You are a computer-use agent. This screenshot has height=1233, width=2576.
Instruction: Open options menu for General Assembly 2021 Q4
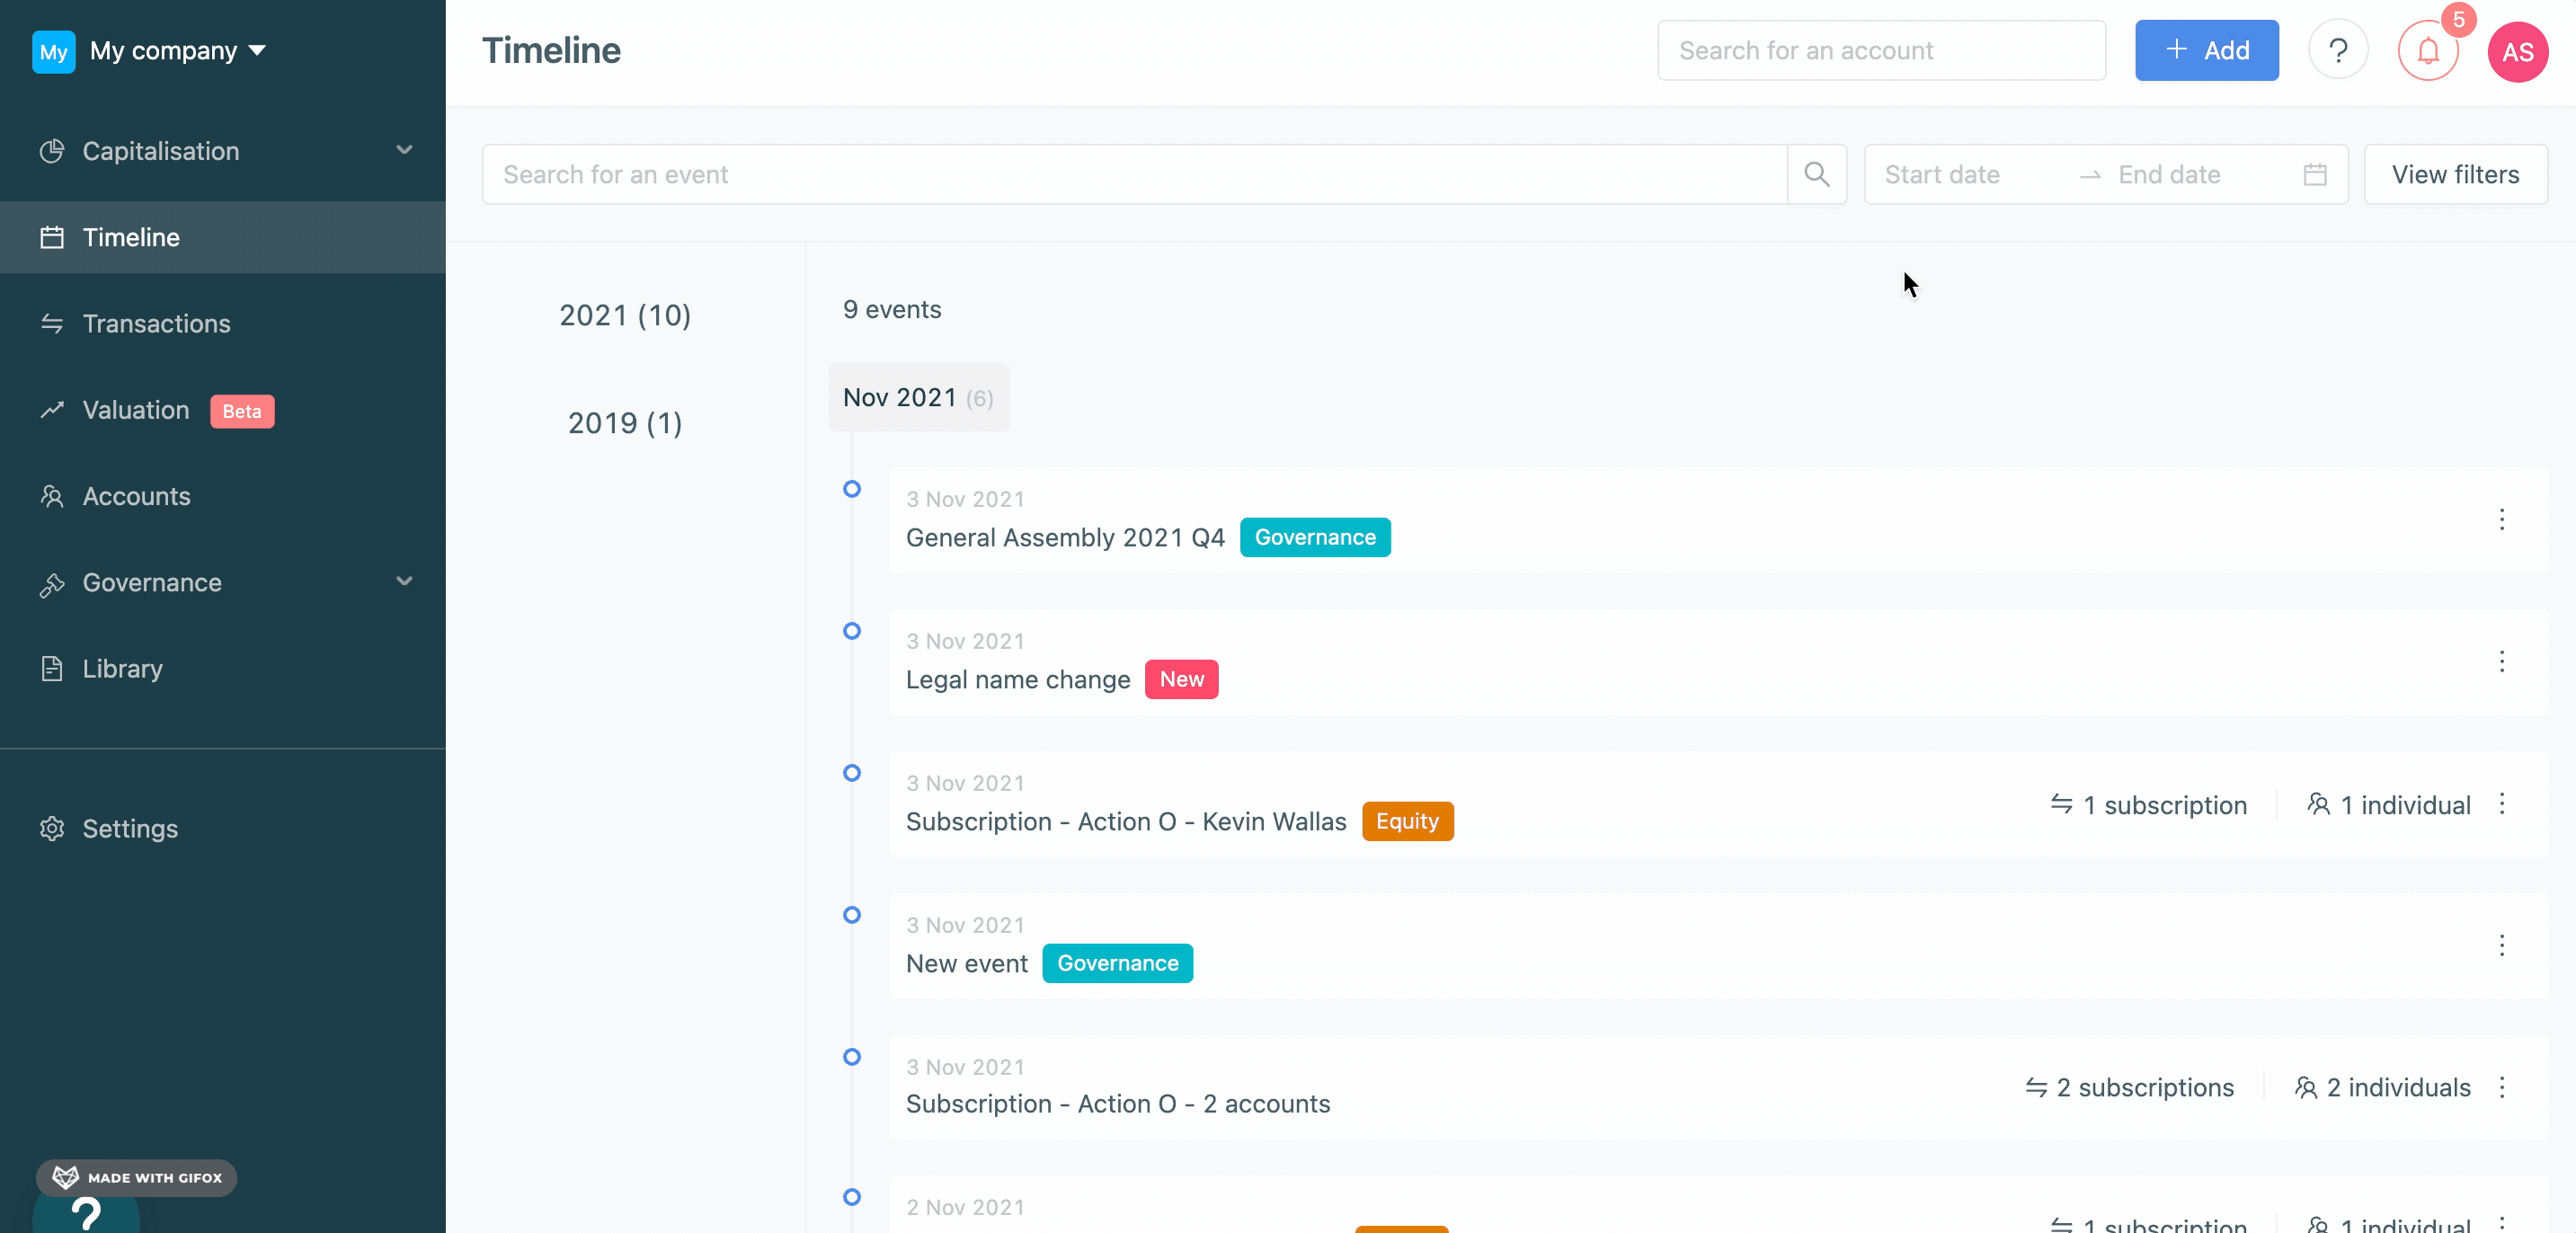(x=2502, y=519)
